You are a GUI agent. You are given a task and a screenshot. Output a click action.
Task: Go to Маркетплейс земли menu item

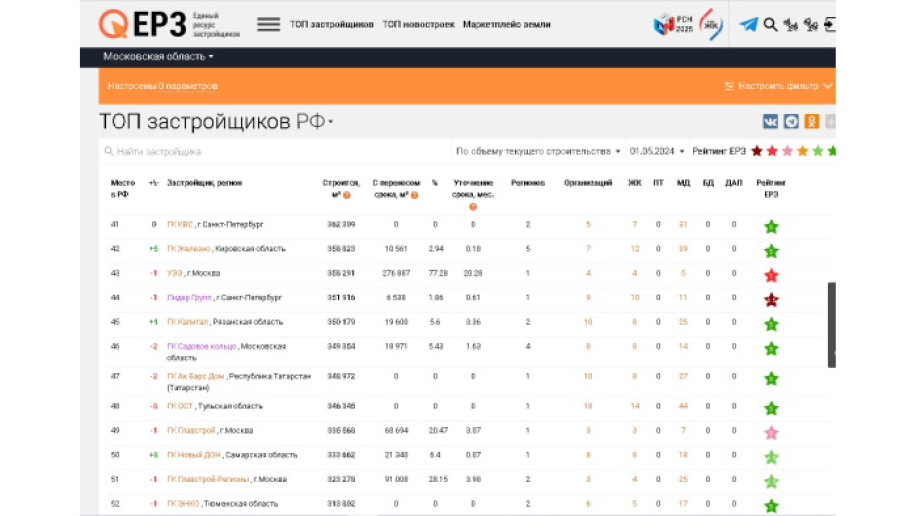(506, 24)
